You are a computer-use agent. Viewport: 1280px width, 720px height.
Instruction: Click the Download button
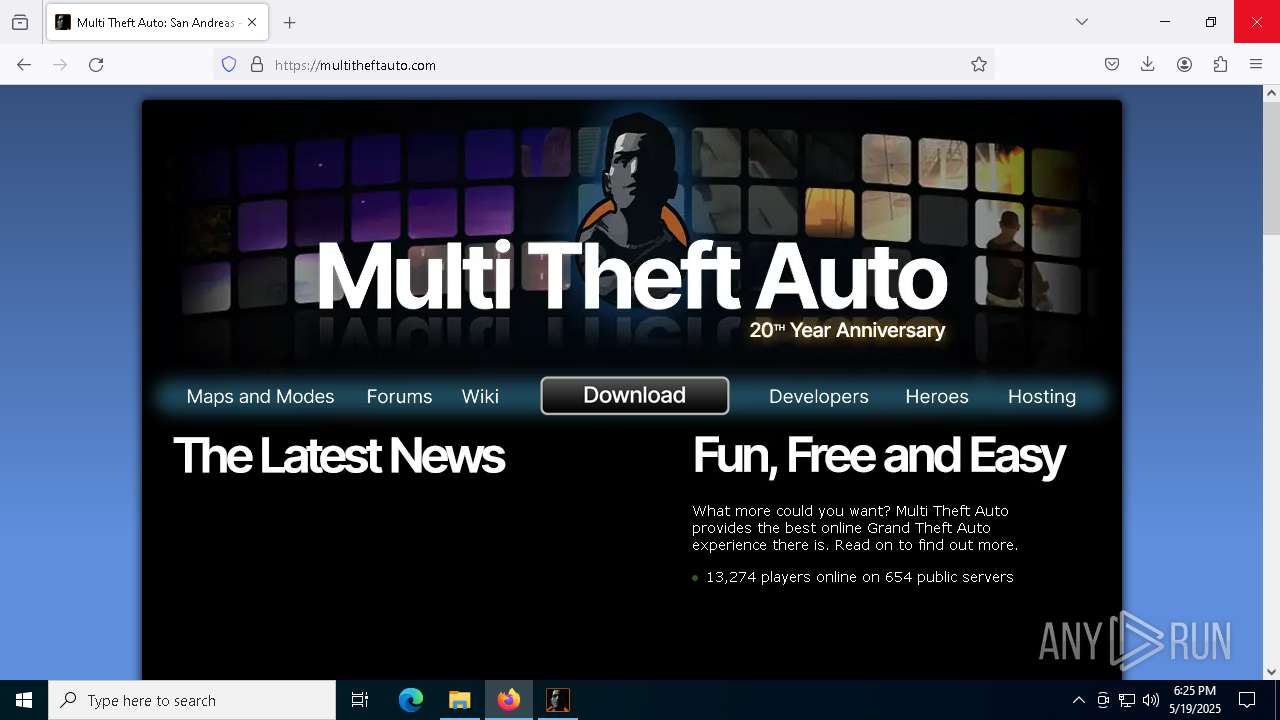[635, 395]
